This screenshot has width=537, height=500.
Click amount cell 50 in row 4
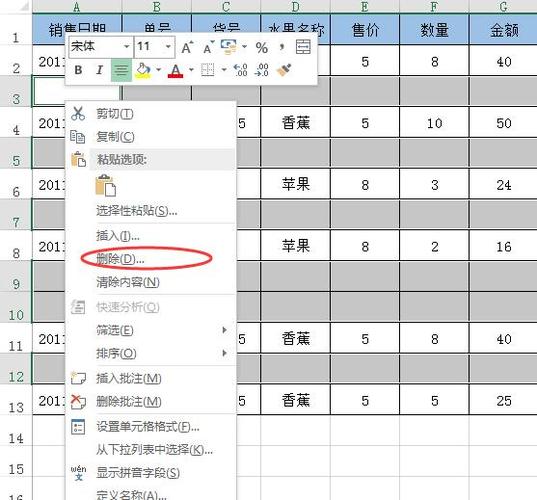[503, 123]
